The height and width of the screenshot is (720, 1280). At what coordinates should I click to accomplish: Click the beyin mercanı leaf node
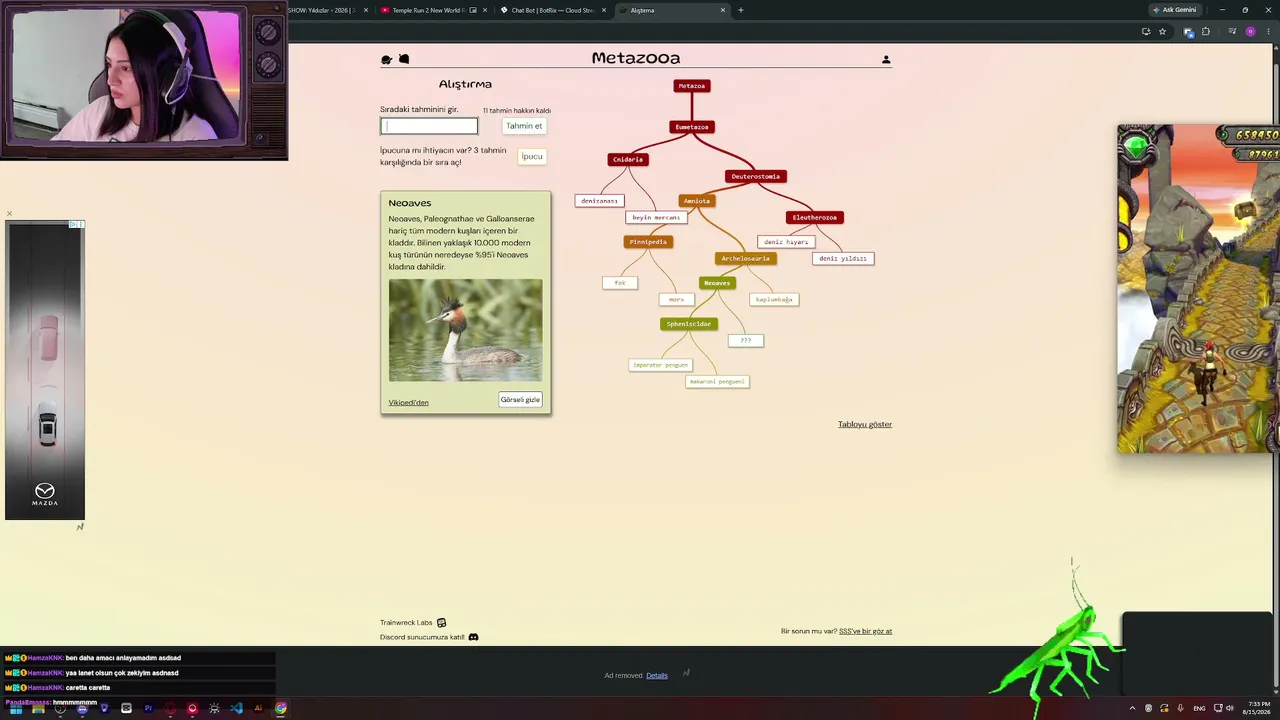[x=656, y=217]
